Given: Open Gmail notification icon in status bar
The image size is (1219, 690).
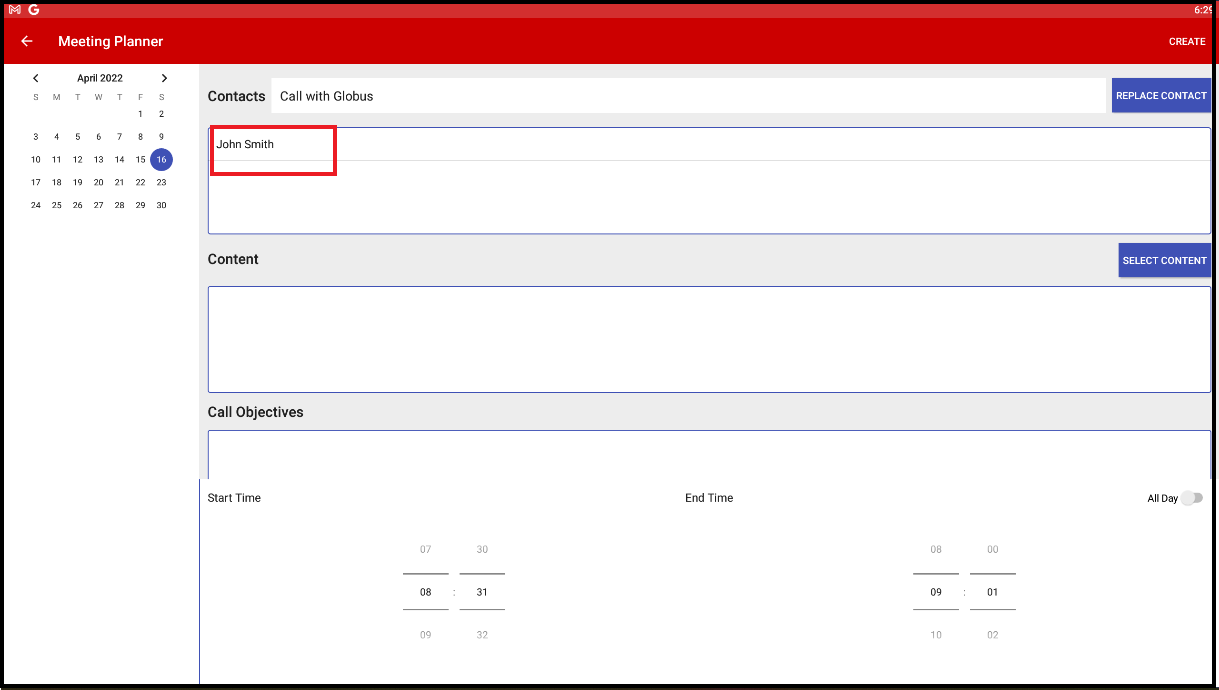Looking at the screenshot, I should [x=15, y=9].
